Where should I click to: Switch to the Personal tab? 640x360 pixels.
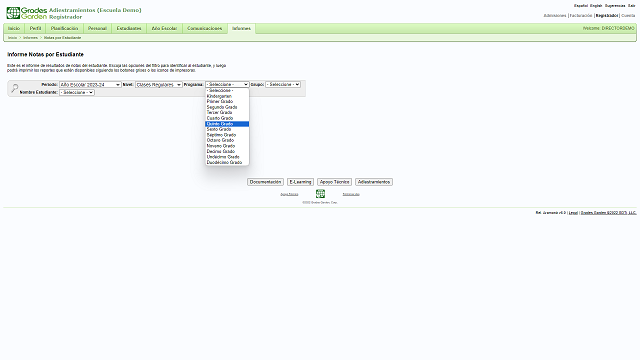click(97, 29)
